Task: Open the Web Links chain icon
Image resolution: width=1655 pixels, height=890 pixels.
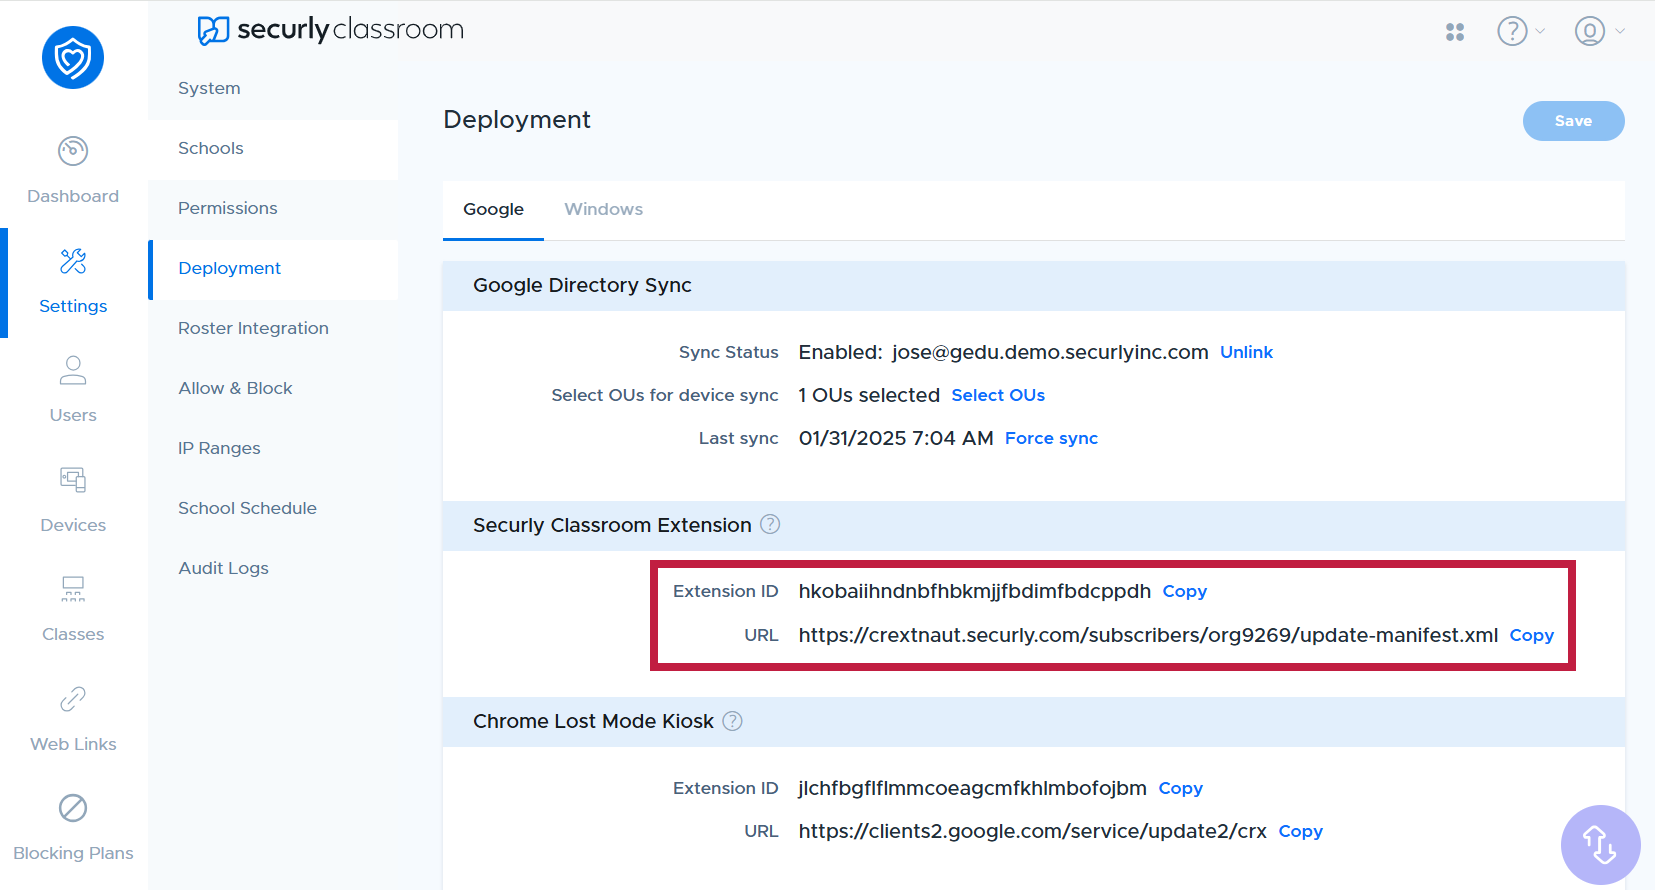Action: coord(73,699)
